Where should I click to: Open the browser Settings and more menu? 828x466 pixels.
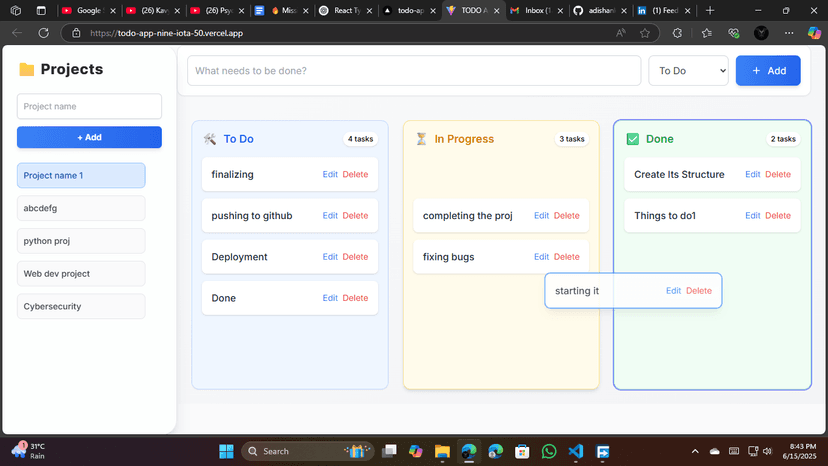[x=789, y=33]
